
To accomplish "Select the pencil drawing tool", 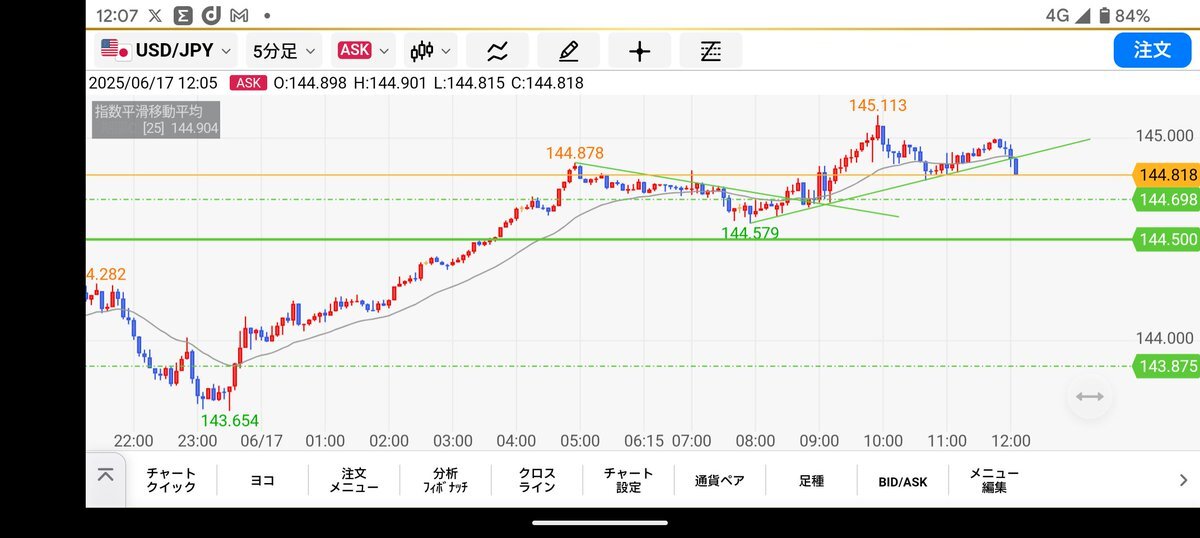I will click(x=568, y=50).
